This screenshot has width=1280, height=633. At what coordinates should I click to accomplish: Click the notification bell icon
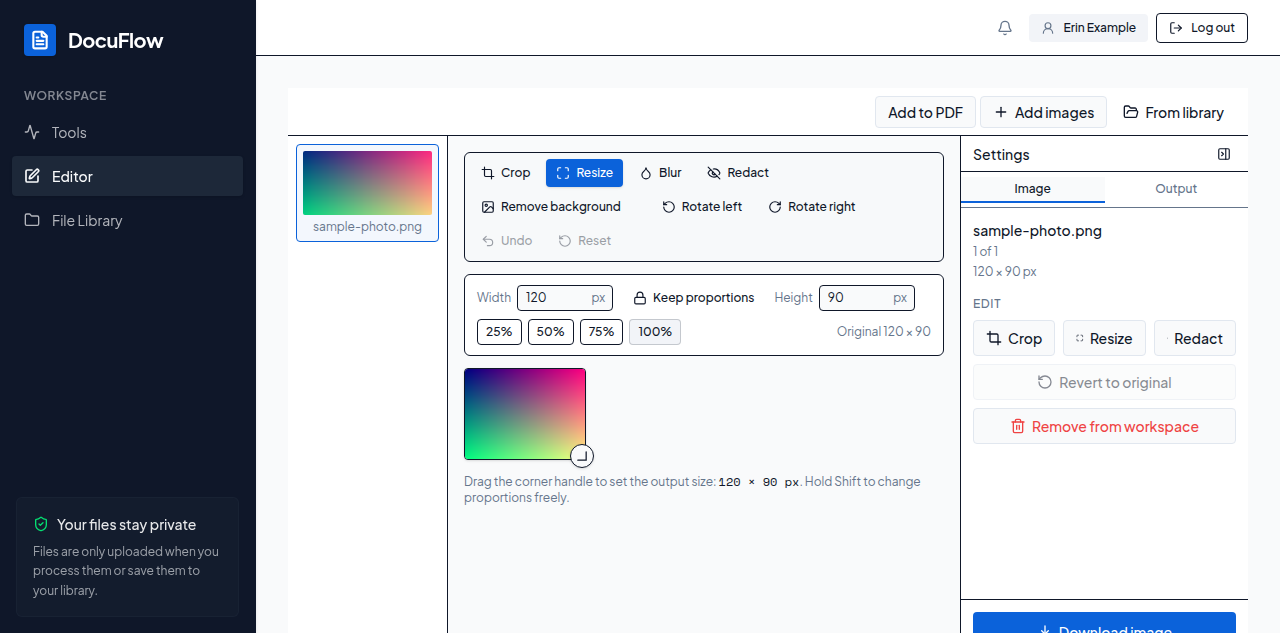click(x=1005, y=28)
